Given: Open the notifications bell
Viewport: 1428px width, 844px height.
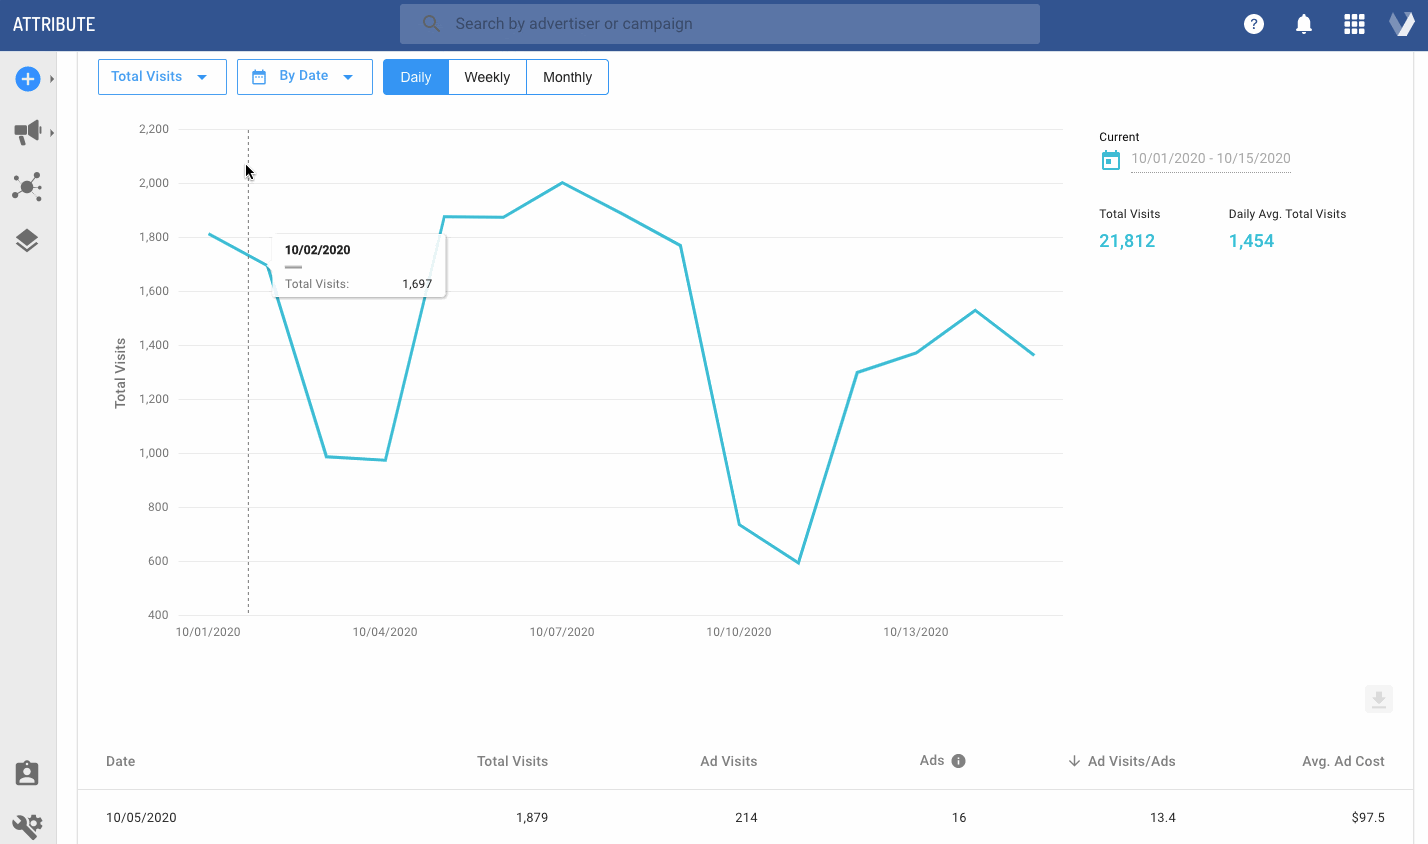Looking at the screenshot, I should (x=1303, y=24).
